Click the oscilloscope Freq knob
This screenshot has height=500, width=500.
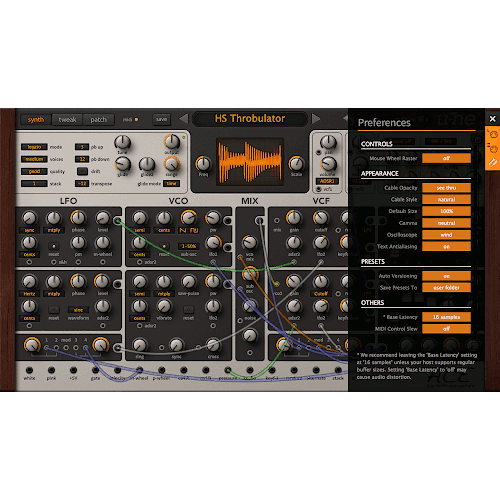[x=203, y=164]
